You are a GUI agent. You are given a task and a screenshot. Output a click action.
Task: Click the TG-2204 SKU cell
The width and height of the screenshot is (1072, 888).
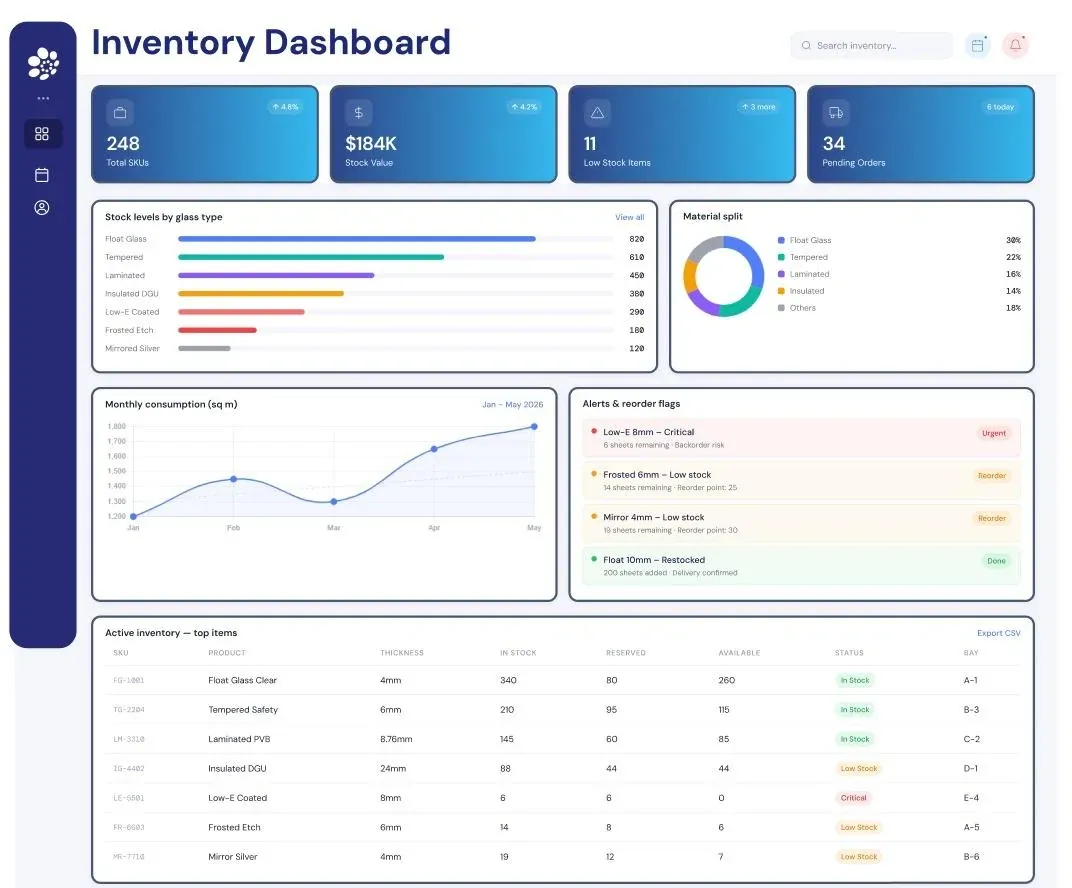[x=129, y=710]
